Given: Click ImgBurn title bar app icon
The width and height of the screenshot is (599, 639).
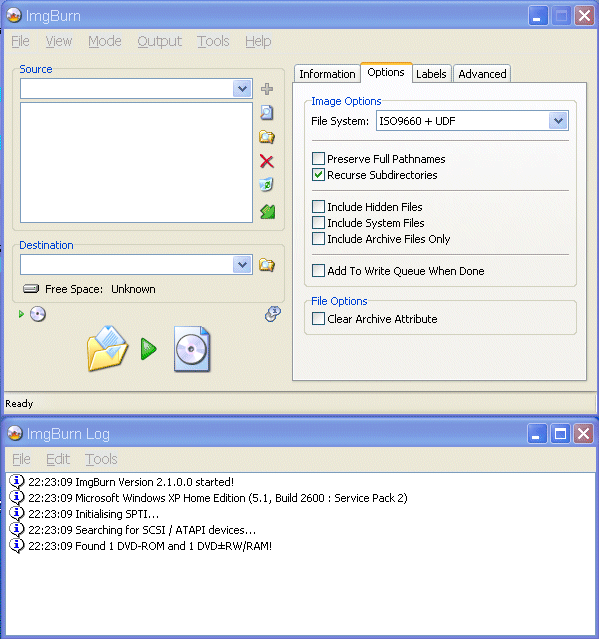Looking at the screenshot, I should [14, 15].
